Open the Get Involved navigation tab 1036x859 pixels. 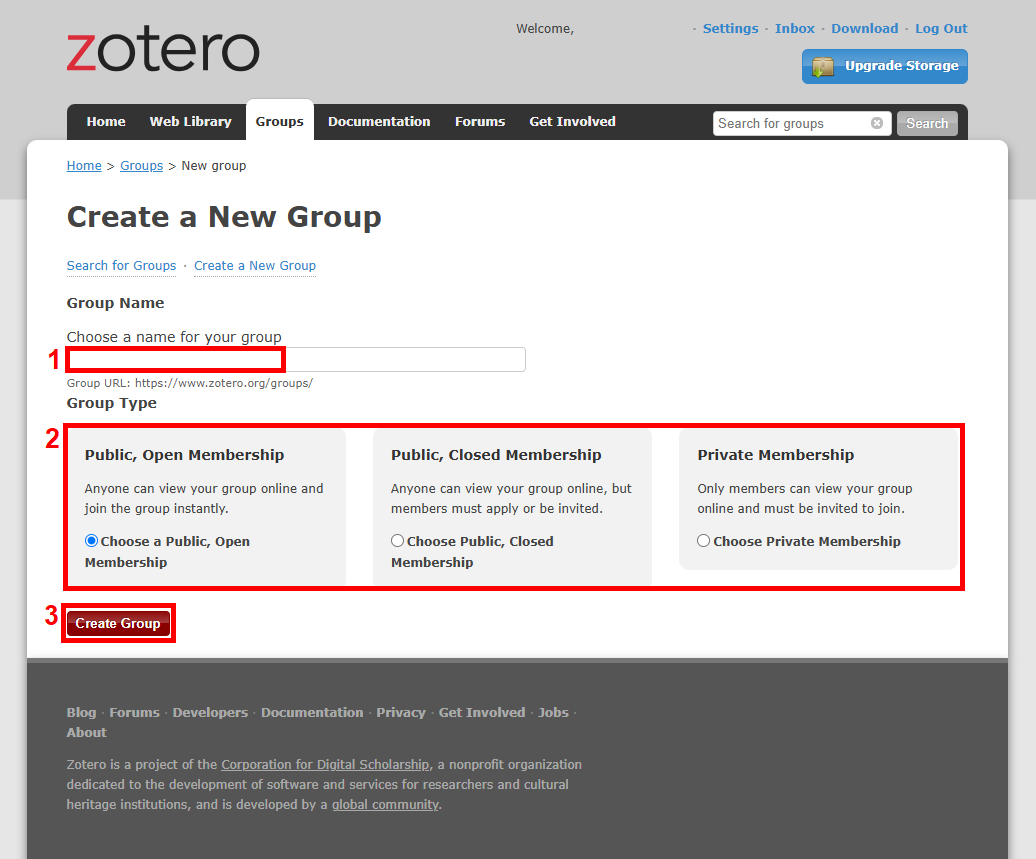click(x=572, y=122)
